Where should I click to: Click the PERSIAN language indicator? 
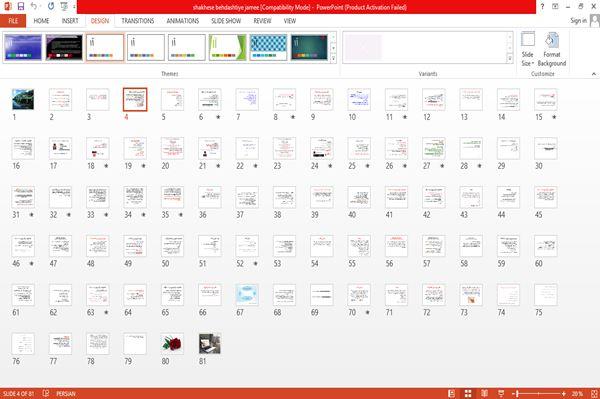[66, 394]
